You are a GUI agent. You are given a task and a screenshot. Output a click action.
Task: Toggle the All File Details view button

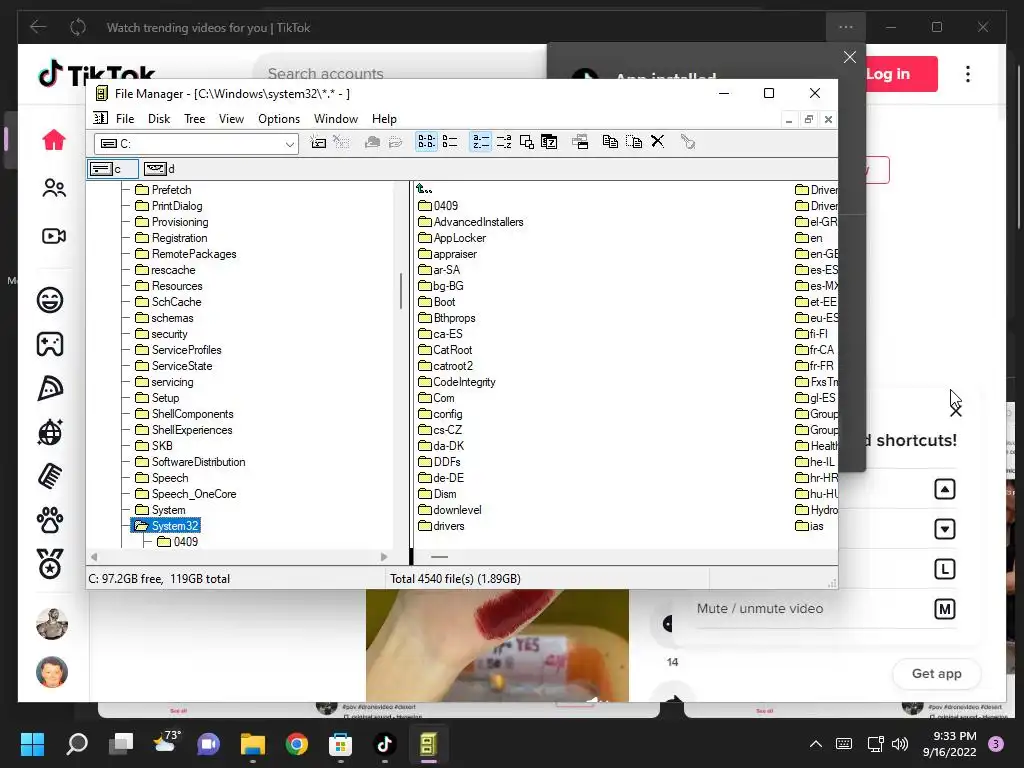(450, 142)
